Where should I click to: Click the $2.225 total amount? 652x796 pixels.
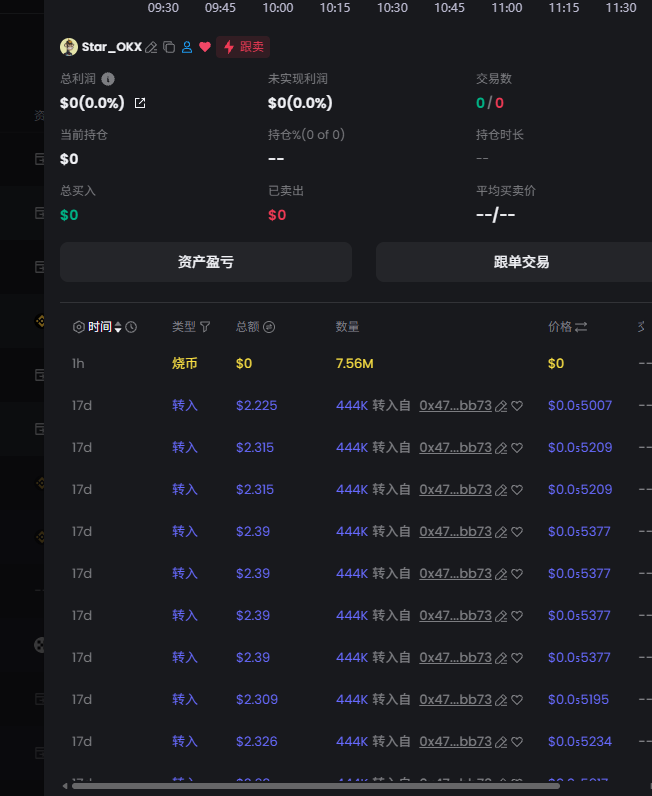pyautogui.click(x=256, y=406)
